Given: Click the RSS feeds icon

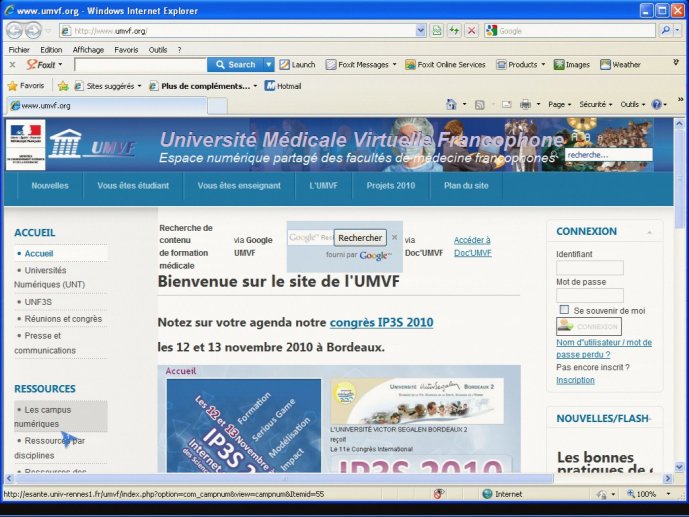Looking at the screenshot, I should [480, 105].
